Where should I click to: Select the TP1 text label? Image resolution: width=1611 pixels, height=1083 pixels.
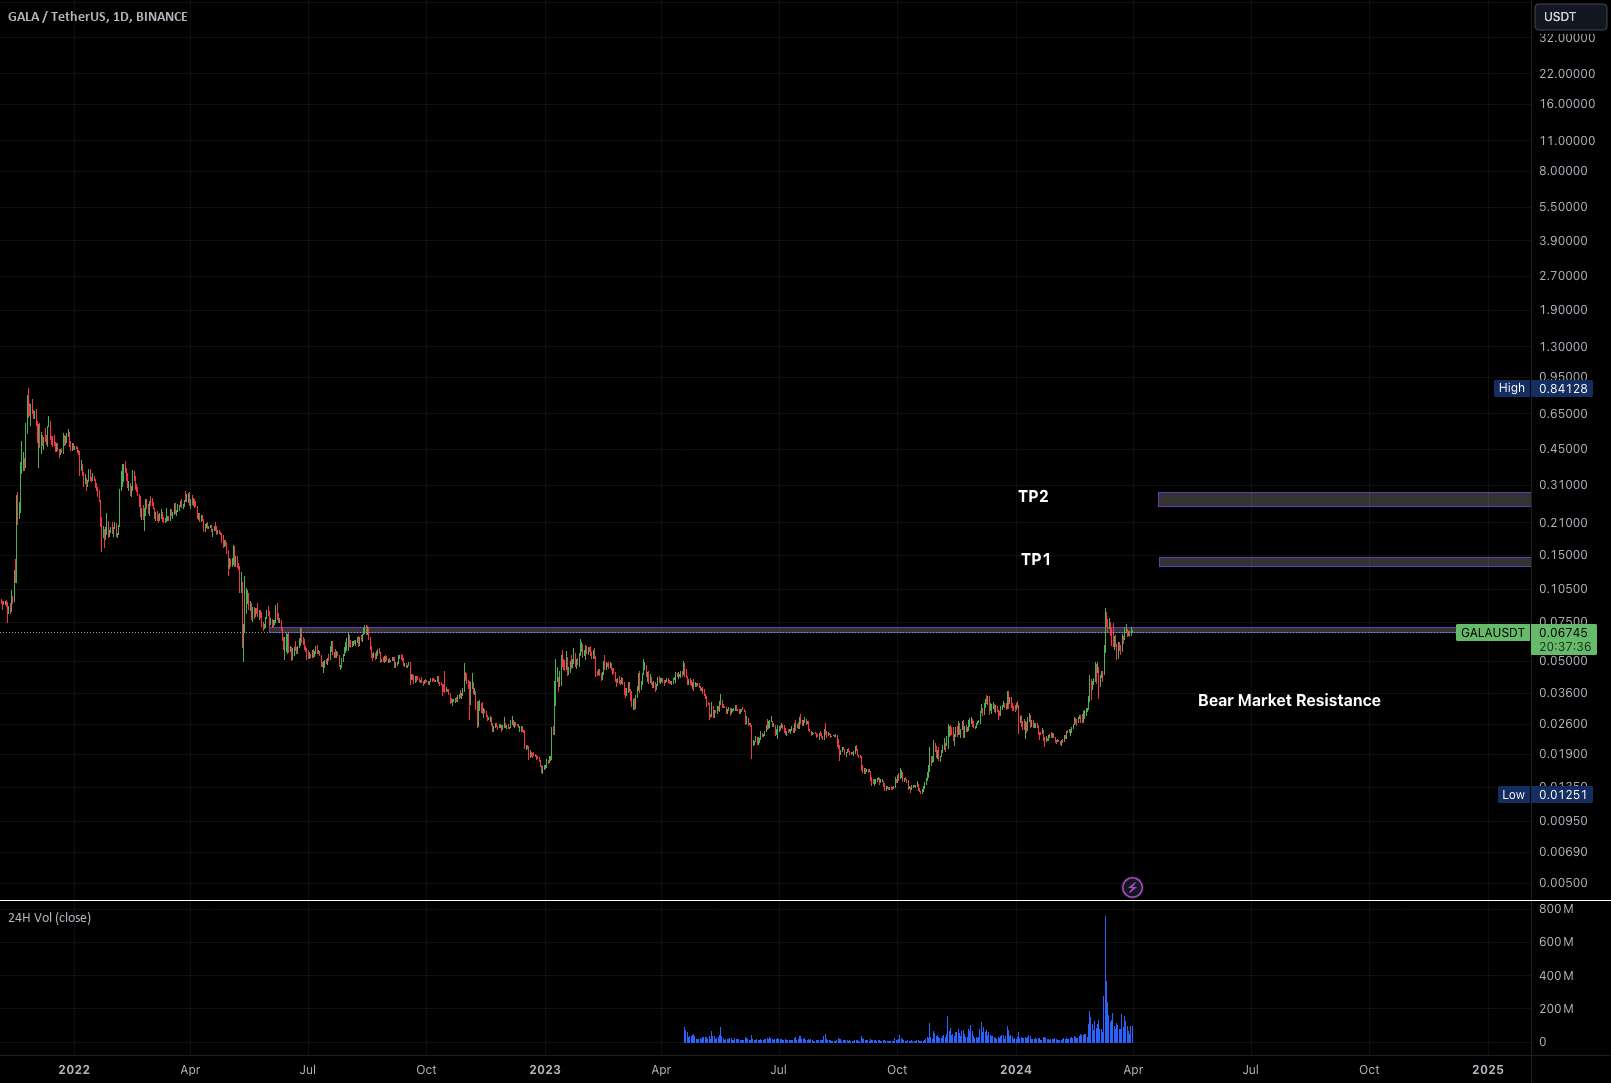1036,559
